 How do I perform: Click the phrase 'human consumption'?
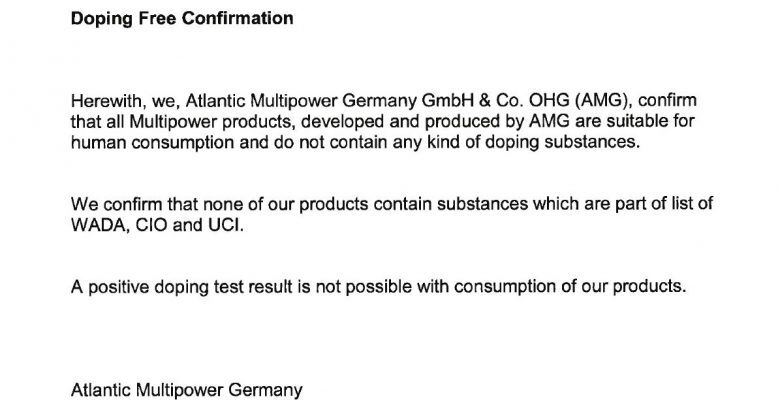point(152,143)
